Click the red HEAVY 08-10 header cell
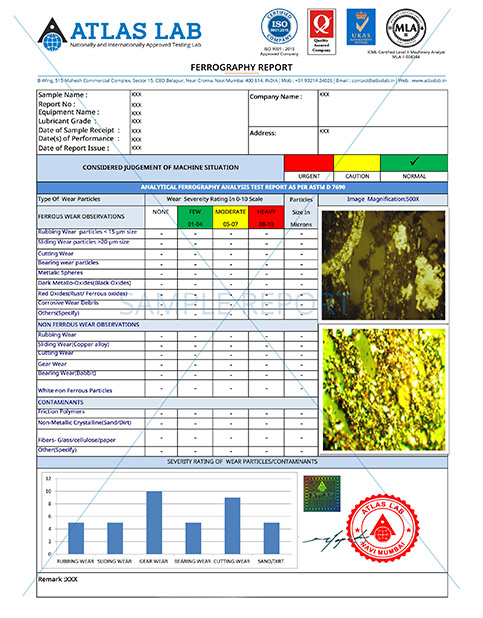Image resolution: width=483 pixels, height=618 pixels. click(266, 217)
